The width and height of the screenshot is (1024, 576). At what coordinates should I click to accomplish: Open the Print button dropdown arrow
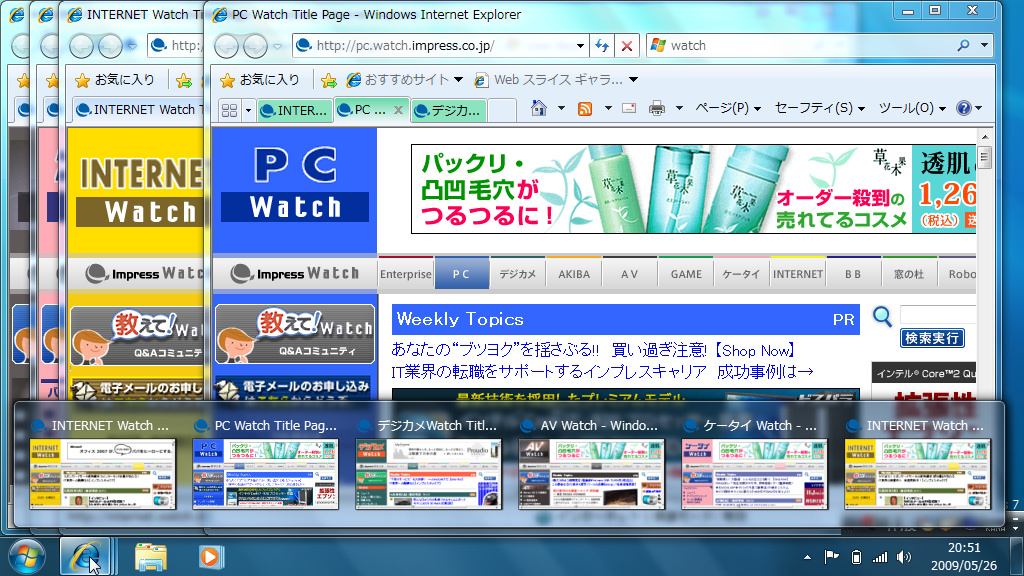point(679,108)
